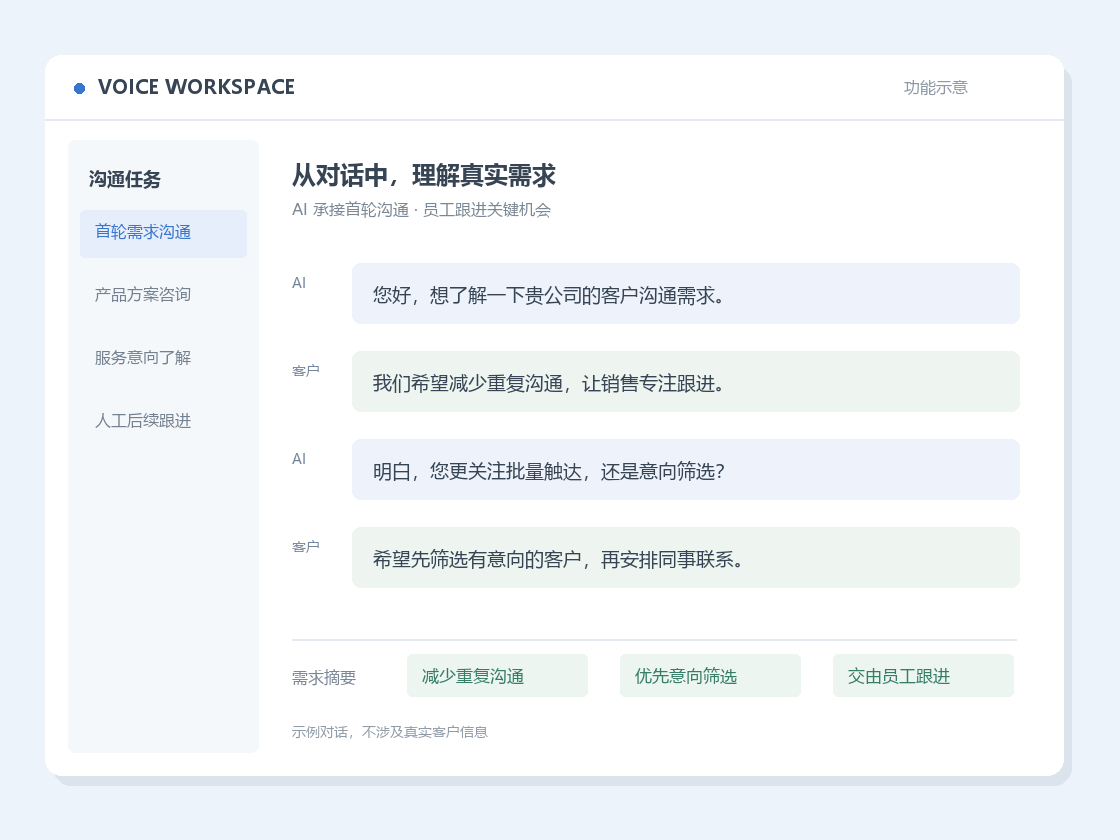The width and height of the screenshot is (1120, 840).
Task: Click subtitle AI 承接首轮沟通 · 员工跟进关键机会
Action: pyautogui.click(x=421, y=210)
